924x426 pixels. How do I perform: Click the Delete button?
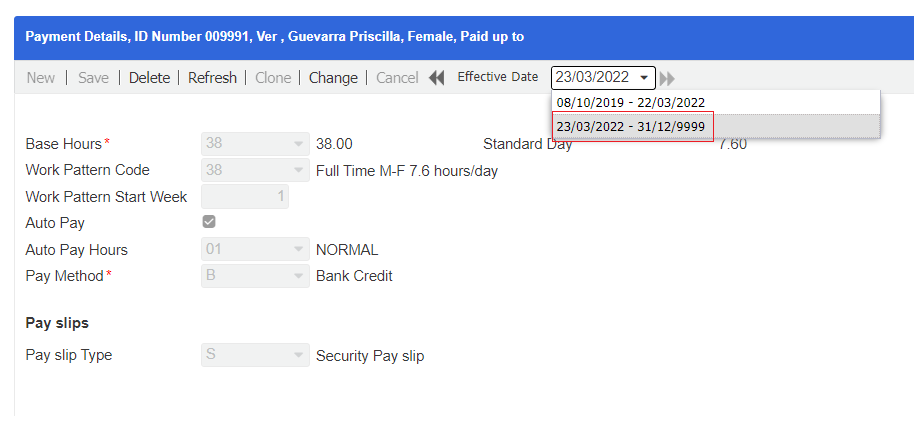point(149,78)
